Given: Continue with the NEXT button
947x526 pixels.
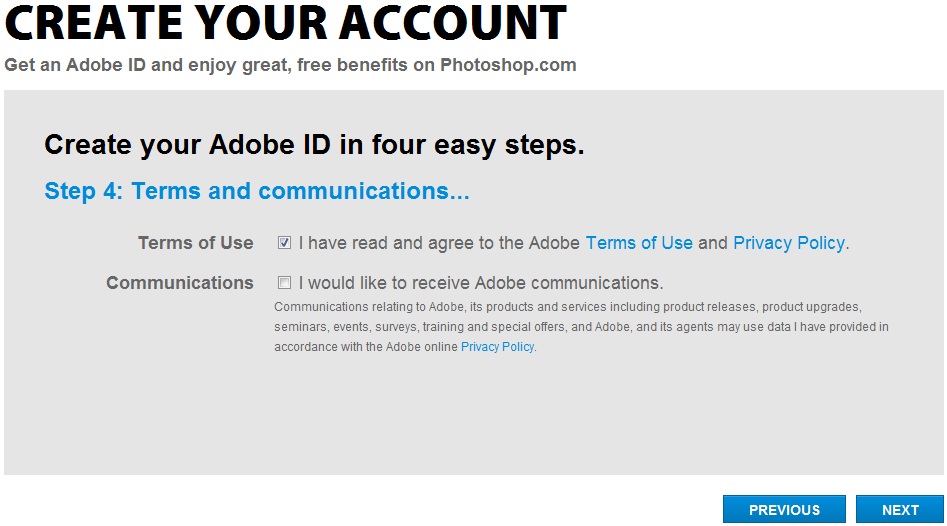Looking at the screenshot, I should 900,510.
